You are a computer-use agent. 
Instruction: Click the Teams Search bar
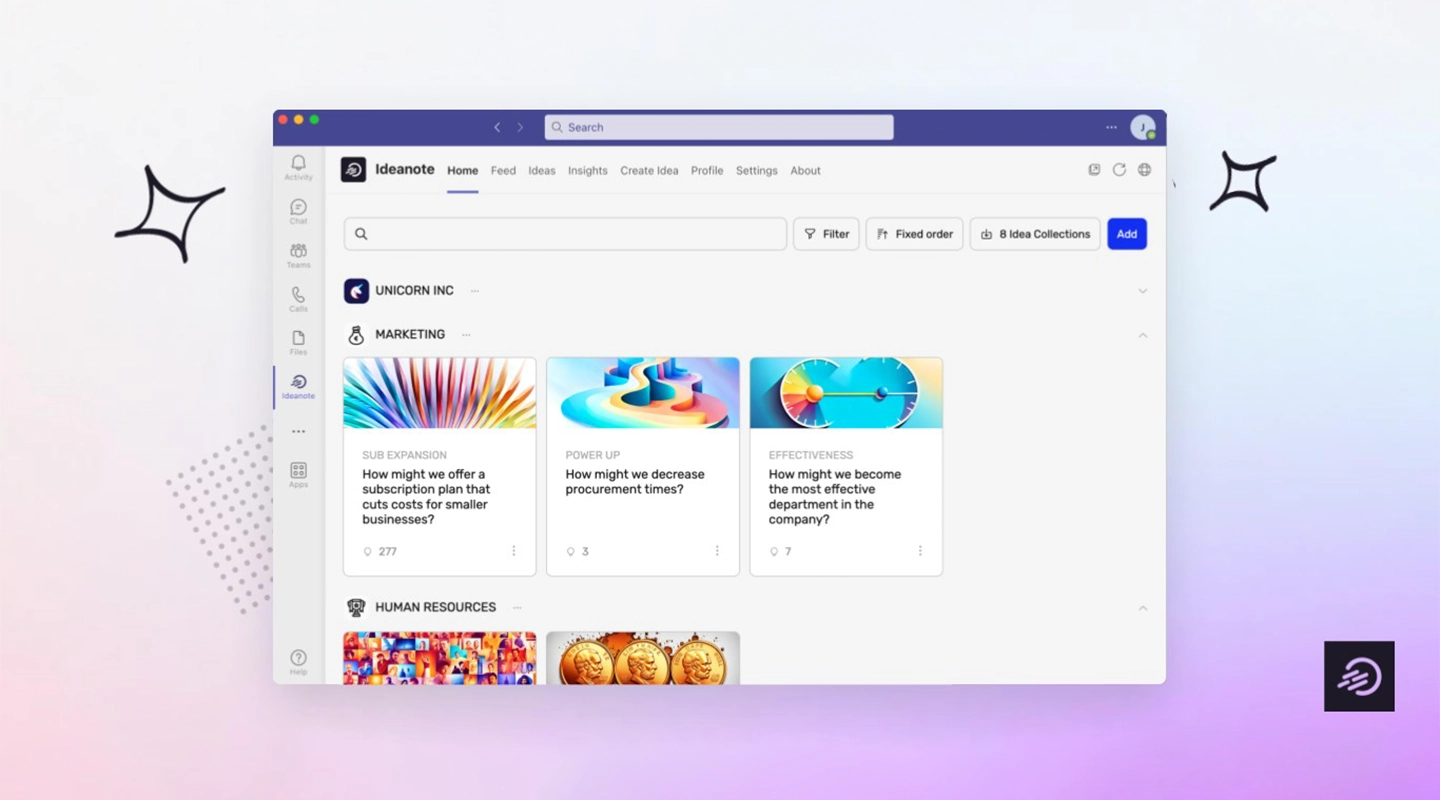pos(719,127)
